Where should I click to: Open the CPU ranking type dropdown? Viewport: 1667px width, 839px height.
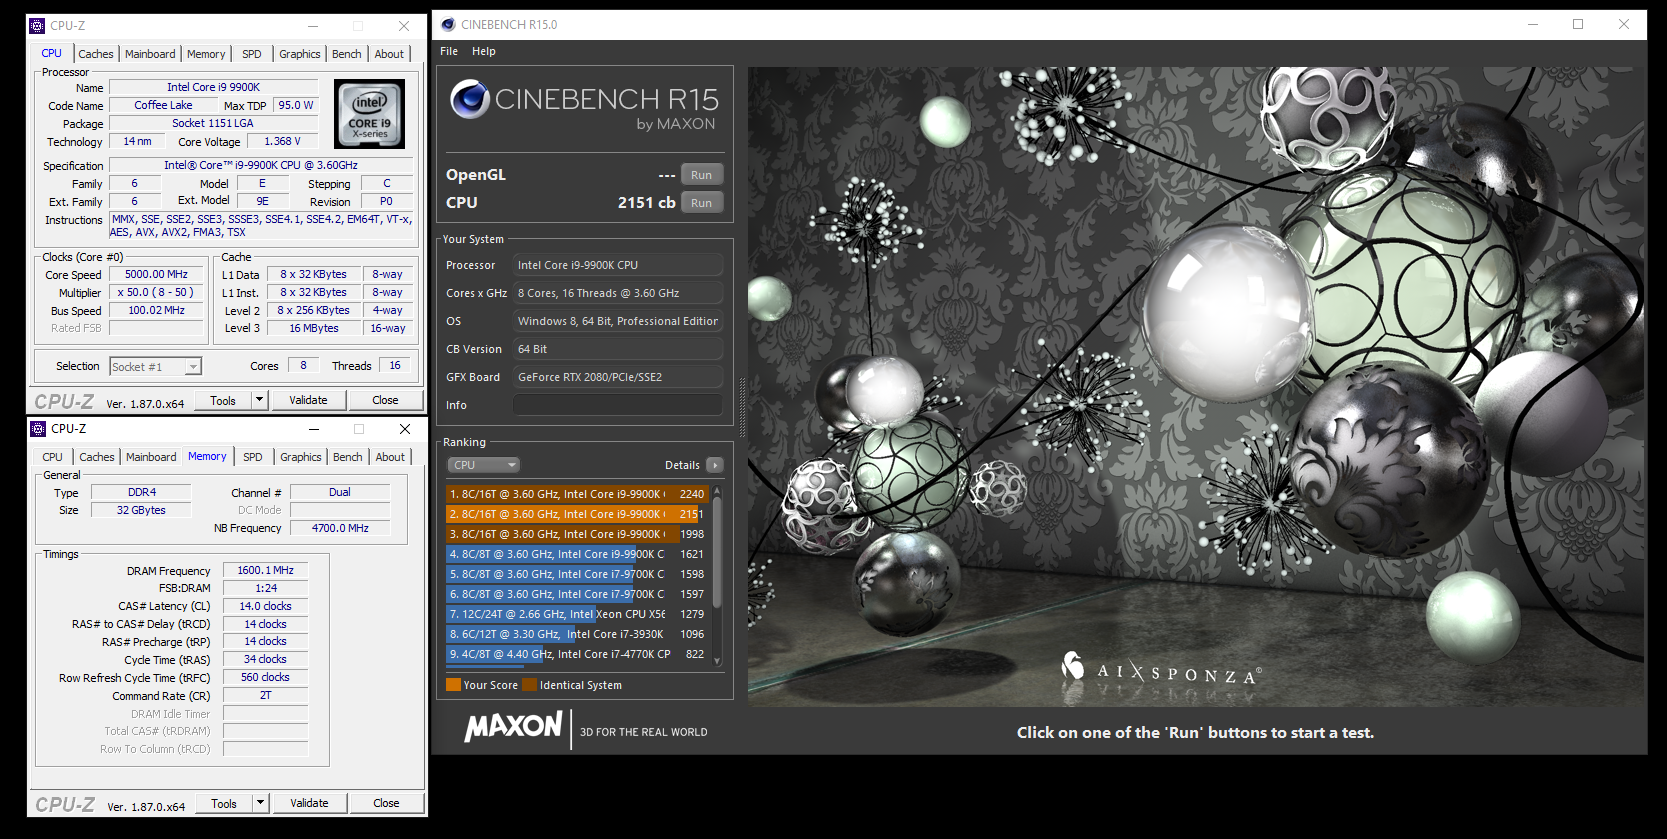(484, 465)
